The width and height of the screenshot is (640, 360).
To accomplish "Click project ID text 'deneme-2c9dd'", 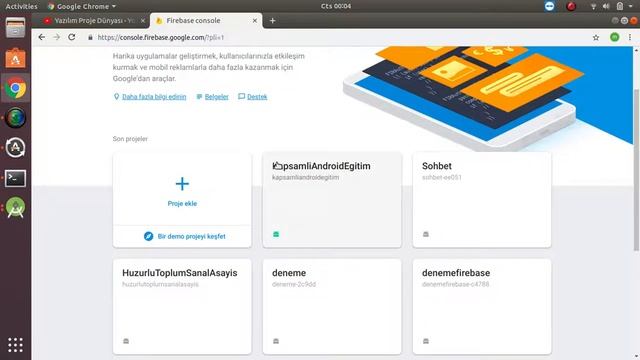I will [294, 284].
